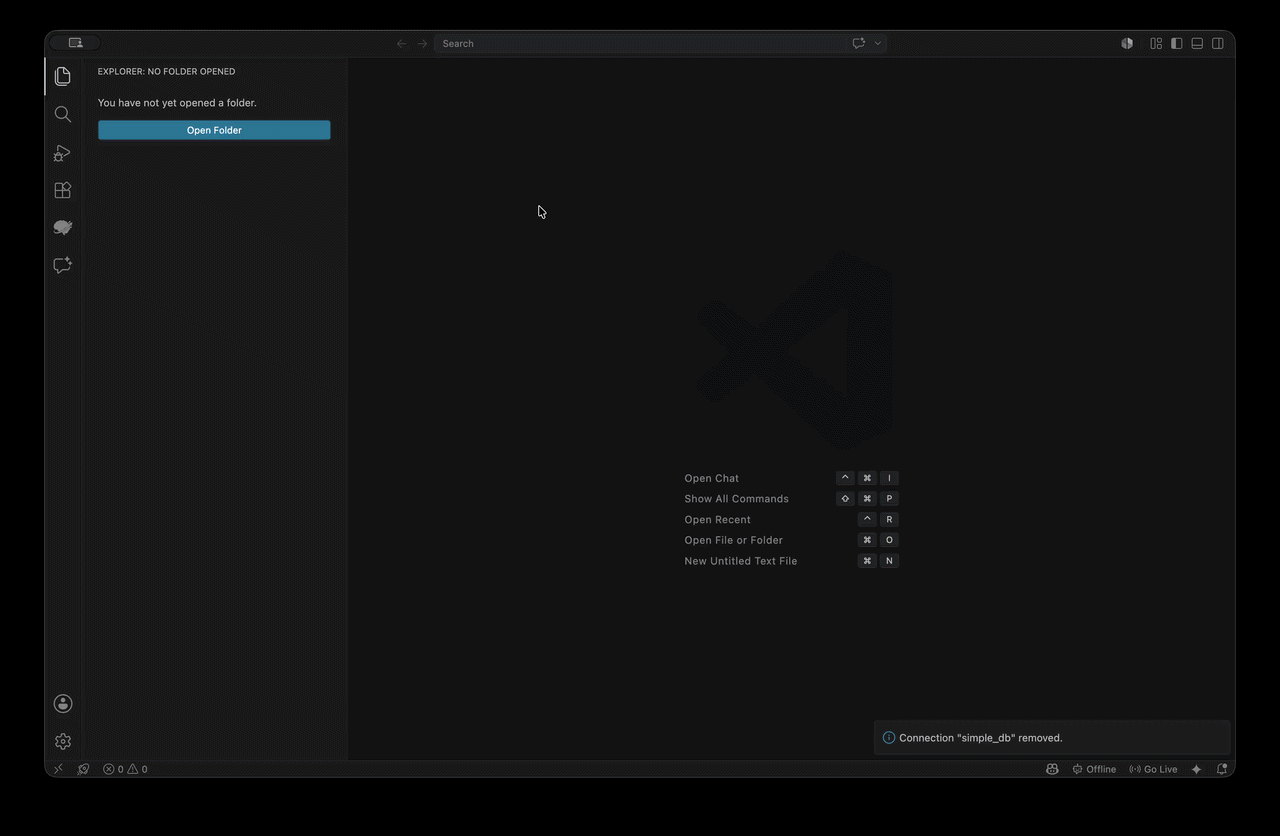Click Show All Commands on welcome screen
Screen dimensions: 1280x836
point(791,499)
